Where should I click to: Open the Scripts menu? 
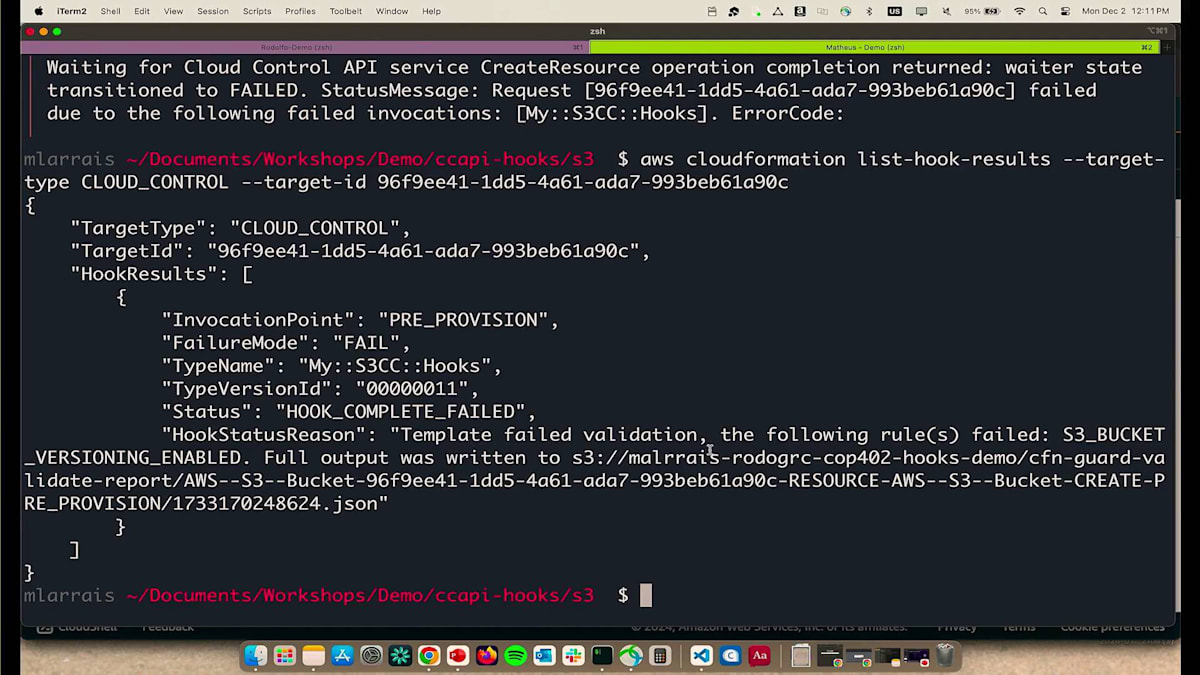(257, 11)
